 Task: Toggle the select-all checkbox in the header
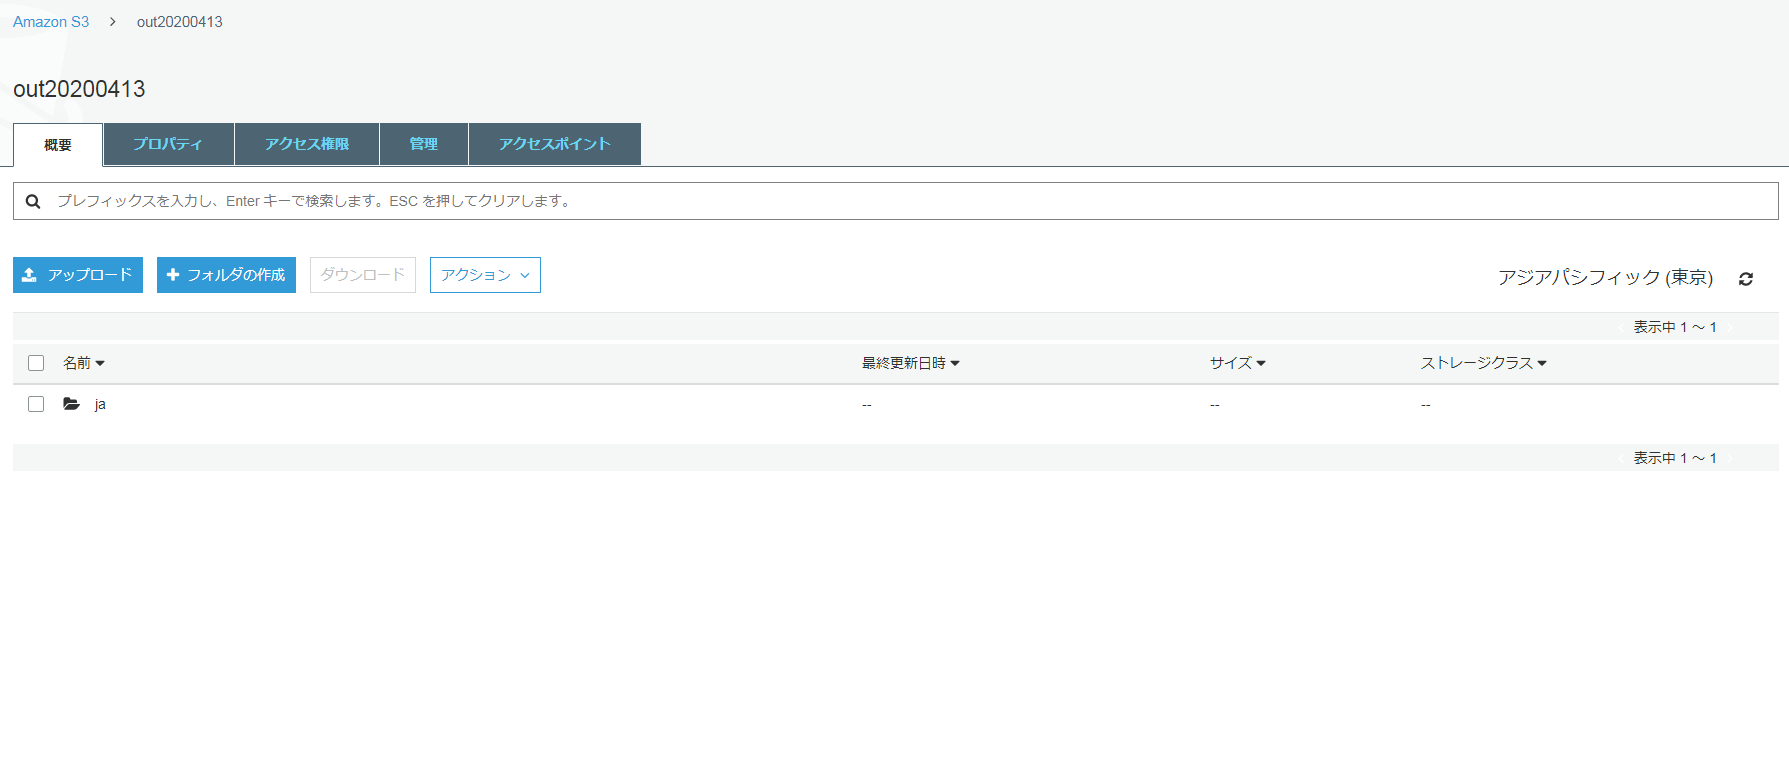click(36, 363)
